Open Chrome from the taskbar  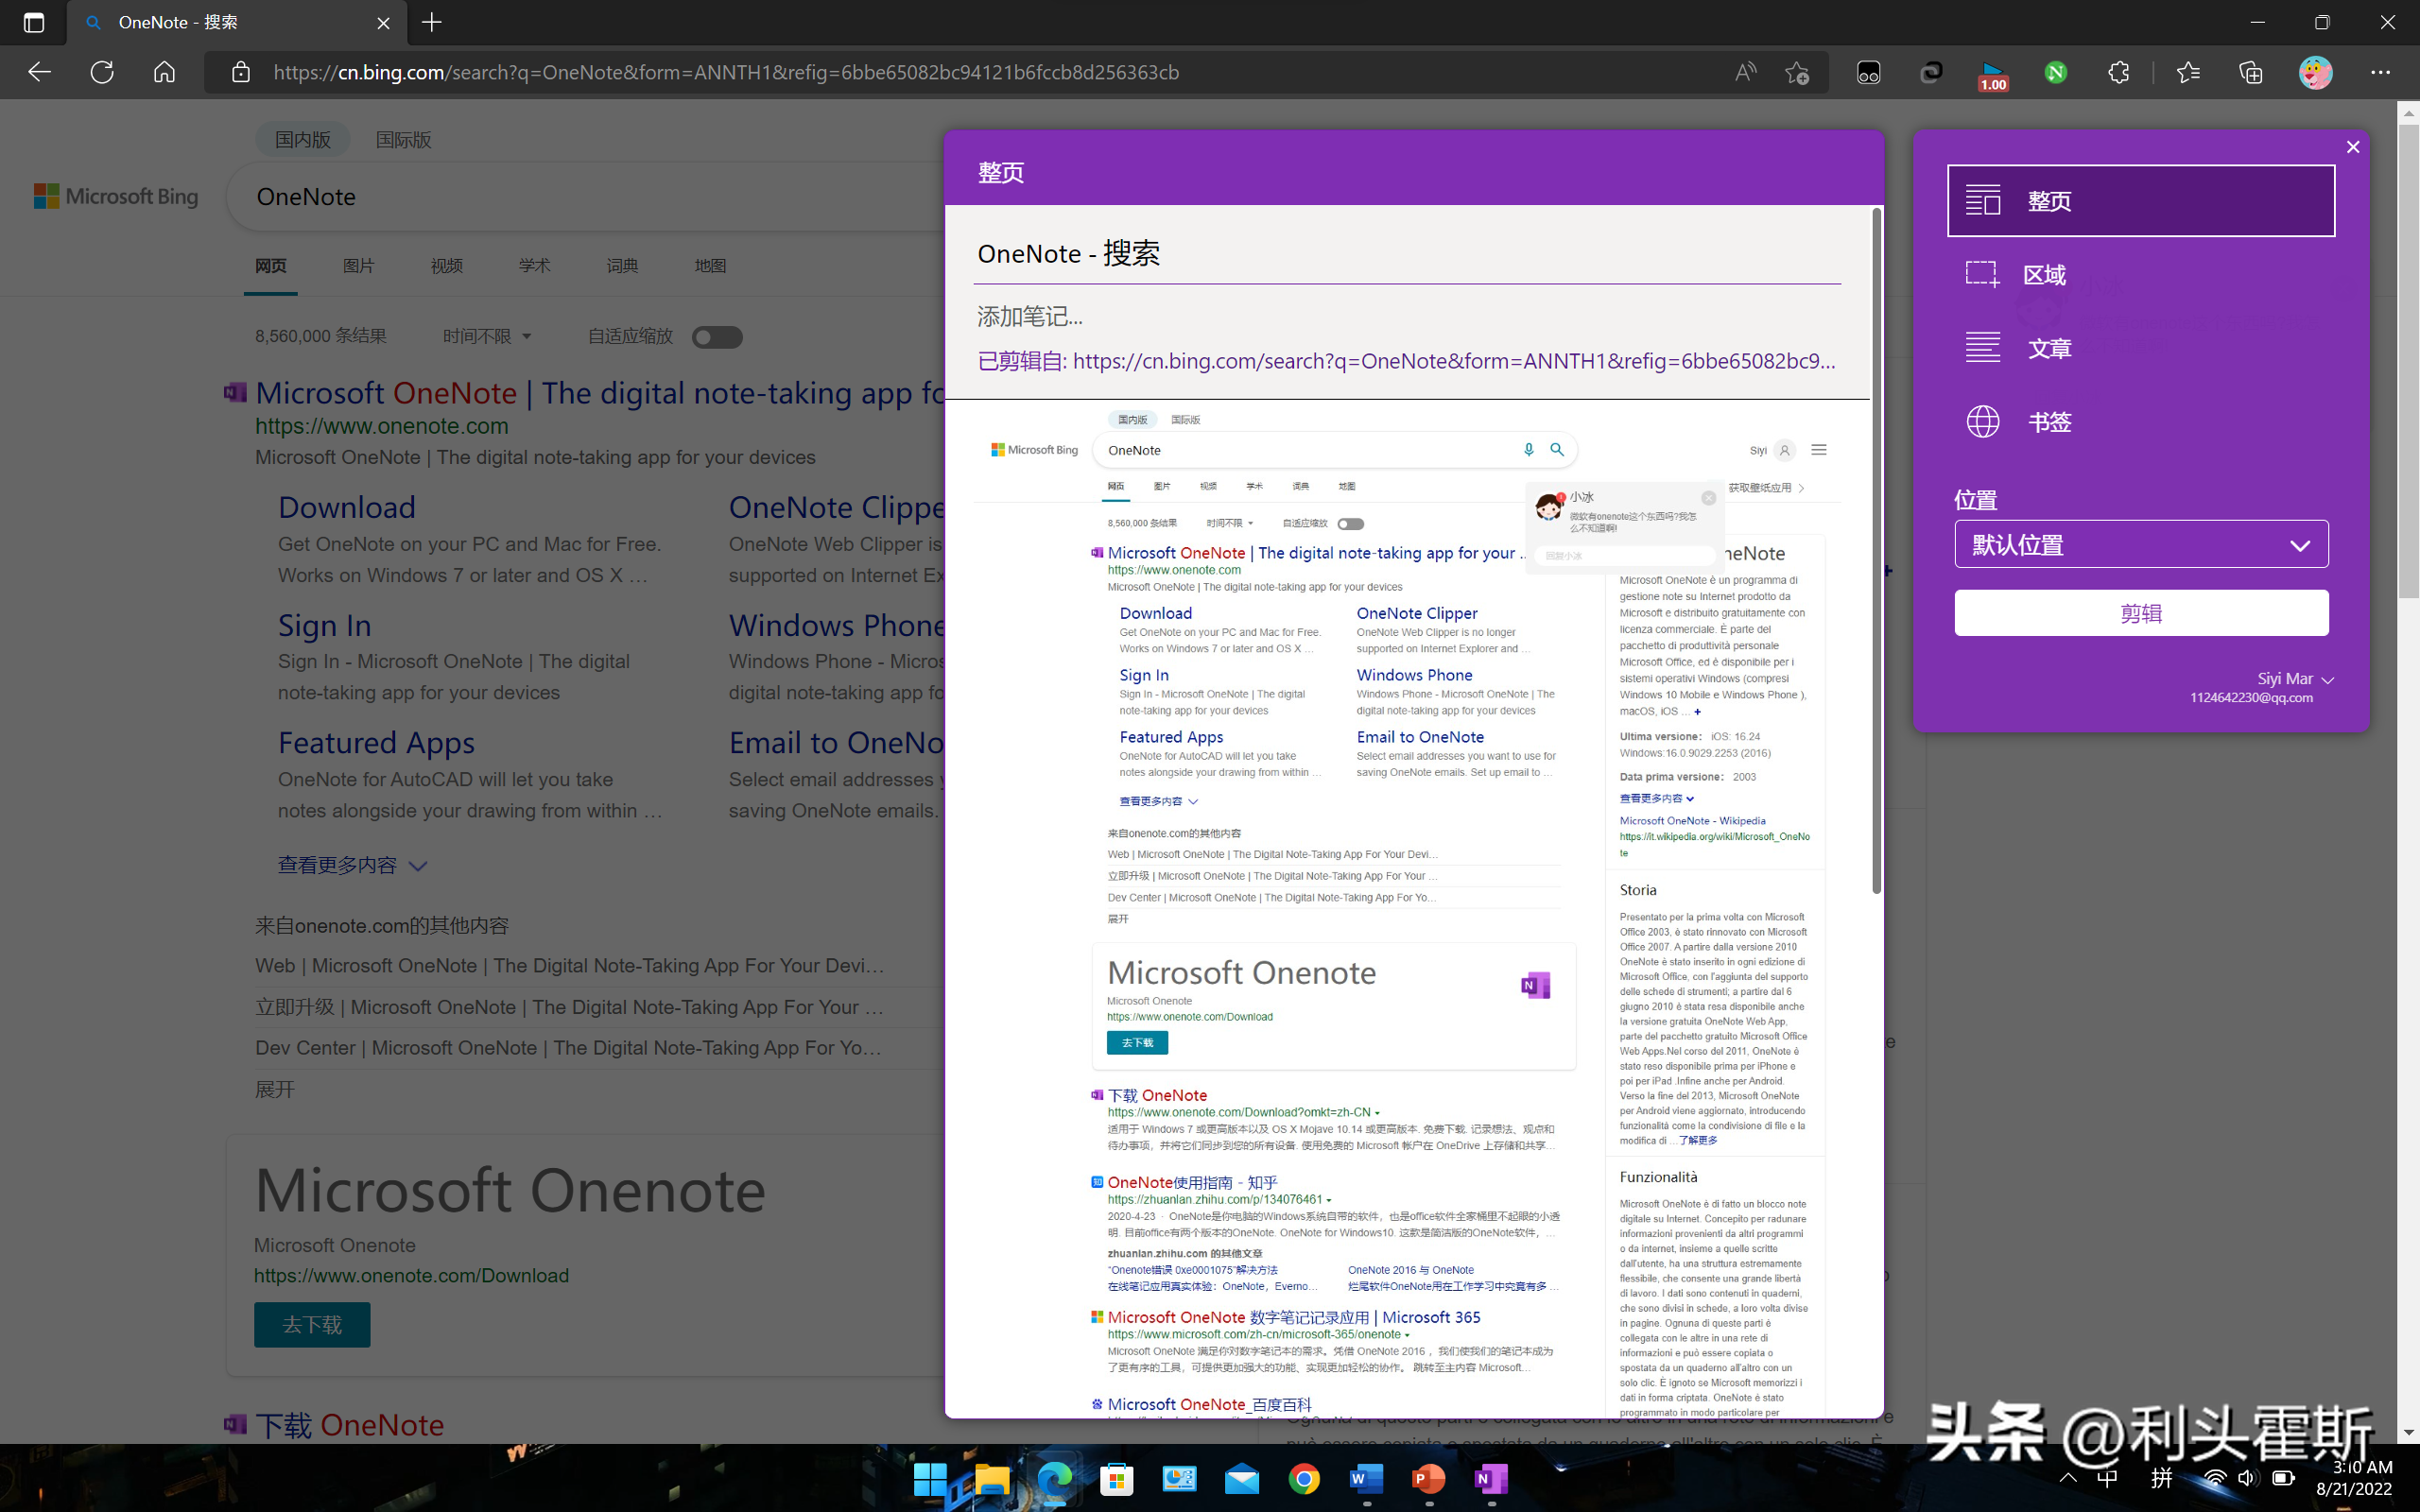click(1304, 1479)
